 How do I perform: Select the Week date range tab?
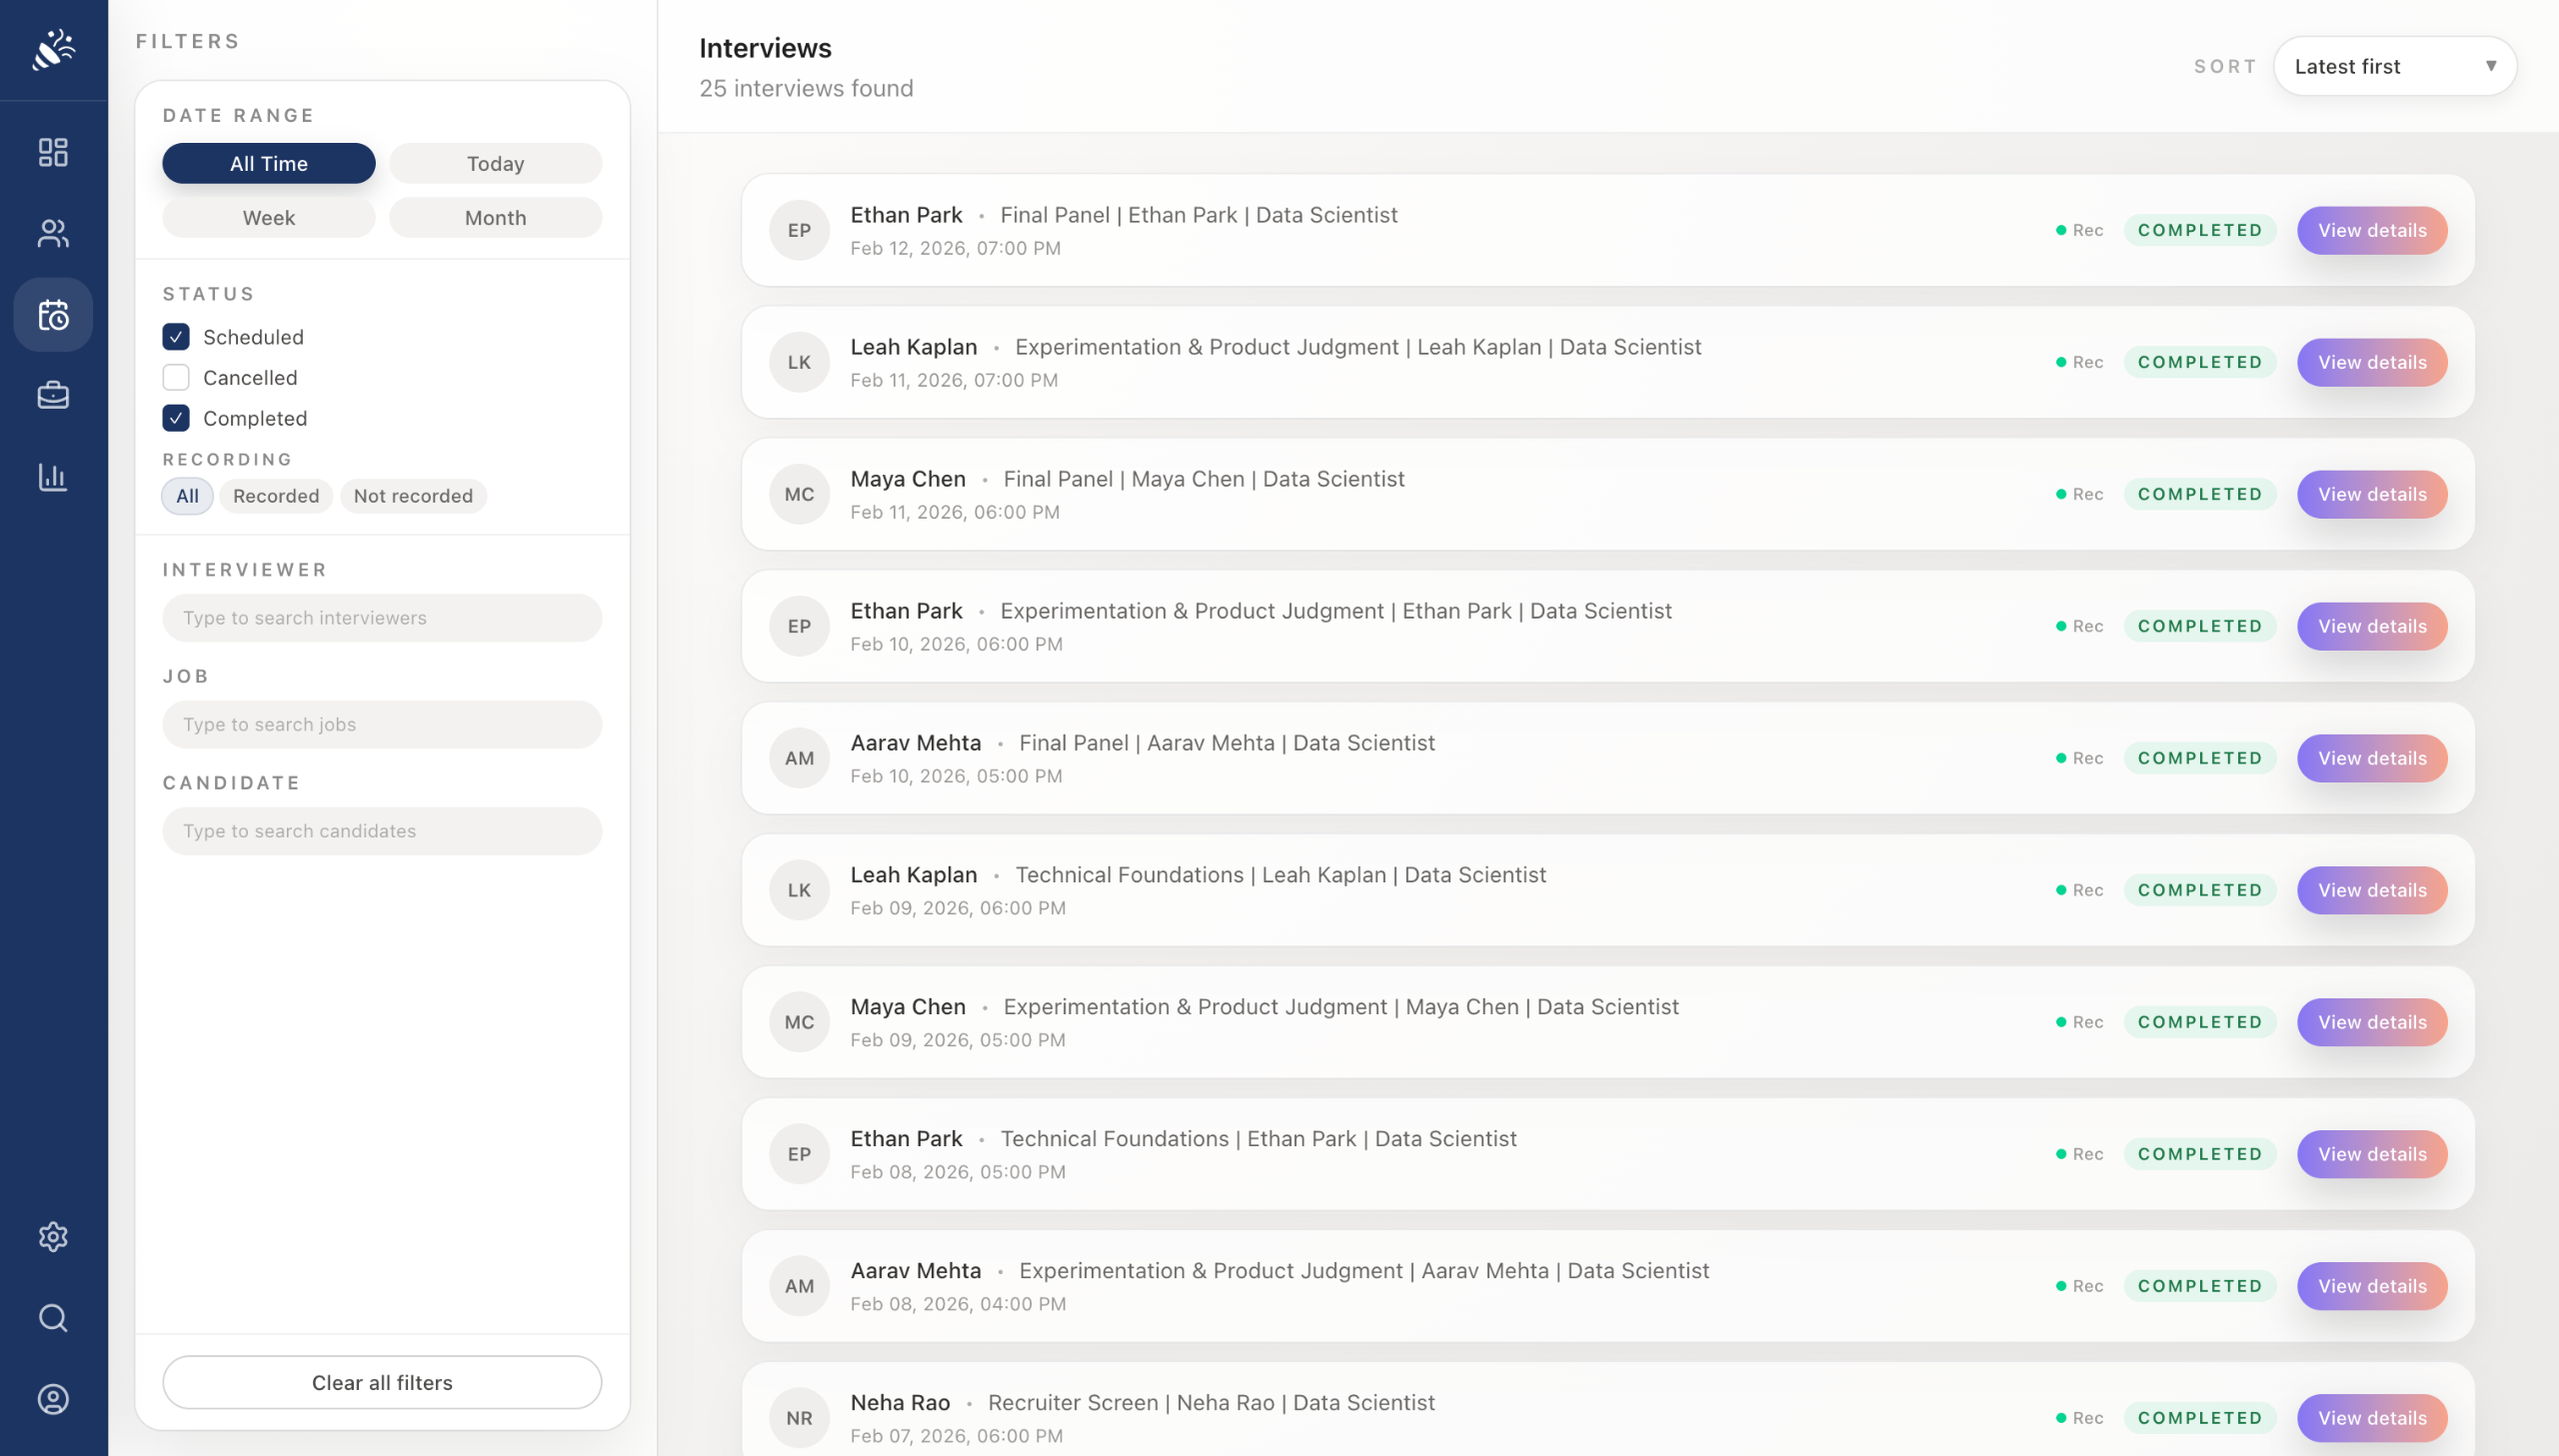coord(269,218)
